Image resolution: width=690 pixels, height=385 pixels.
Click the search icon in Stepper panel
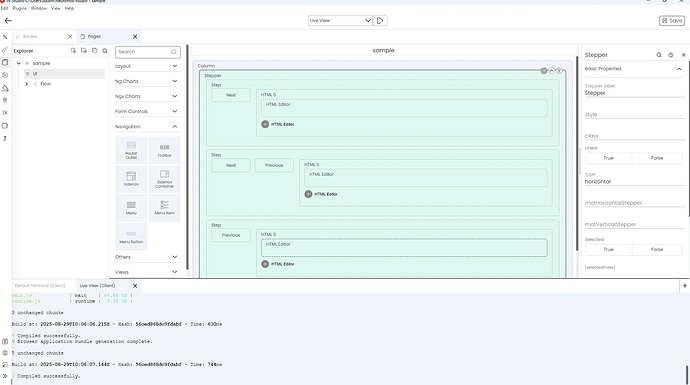[659, 55]
